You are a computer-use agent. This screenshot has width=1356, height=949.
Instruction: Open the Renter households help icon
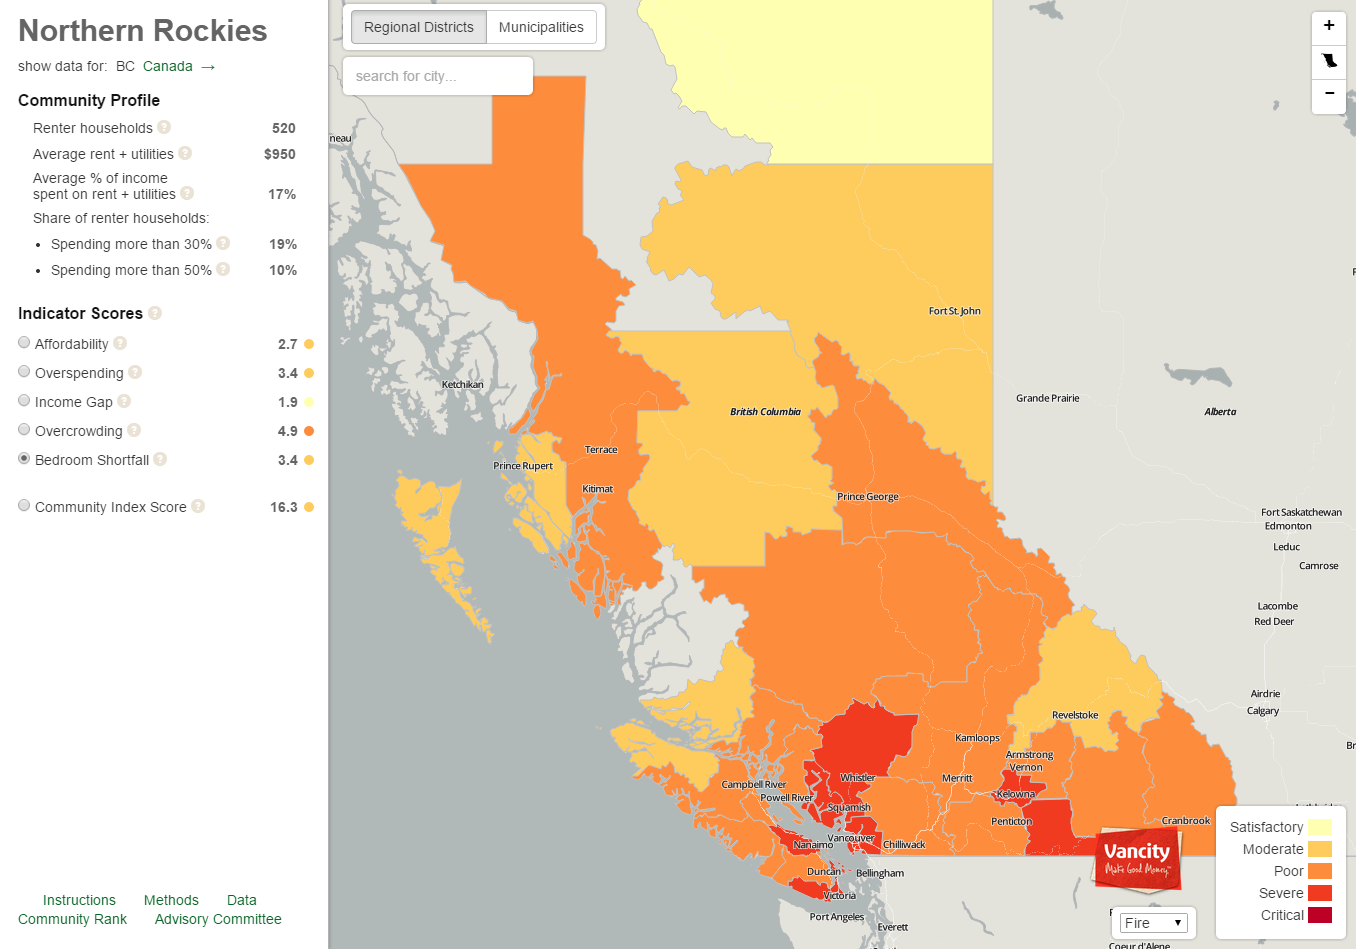coord(166,127)
